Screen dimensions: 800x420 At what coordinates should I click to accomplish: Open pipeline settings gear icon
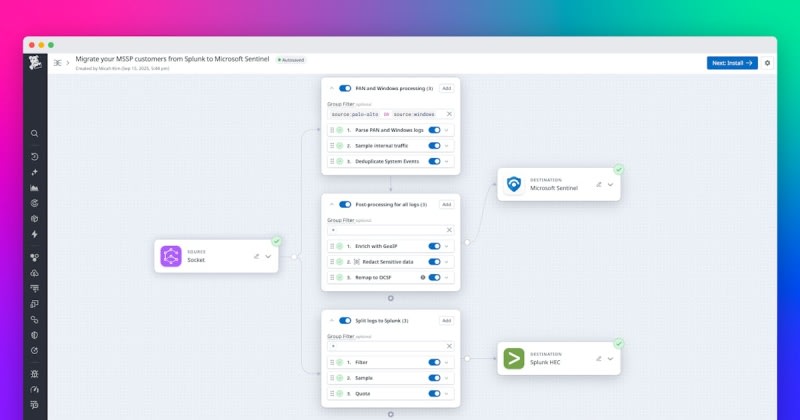768,63
